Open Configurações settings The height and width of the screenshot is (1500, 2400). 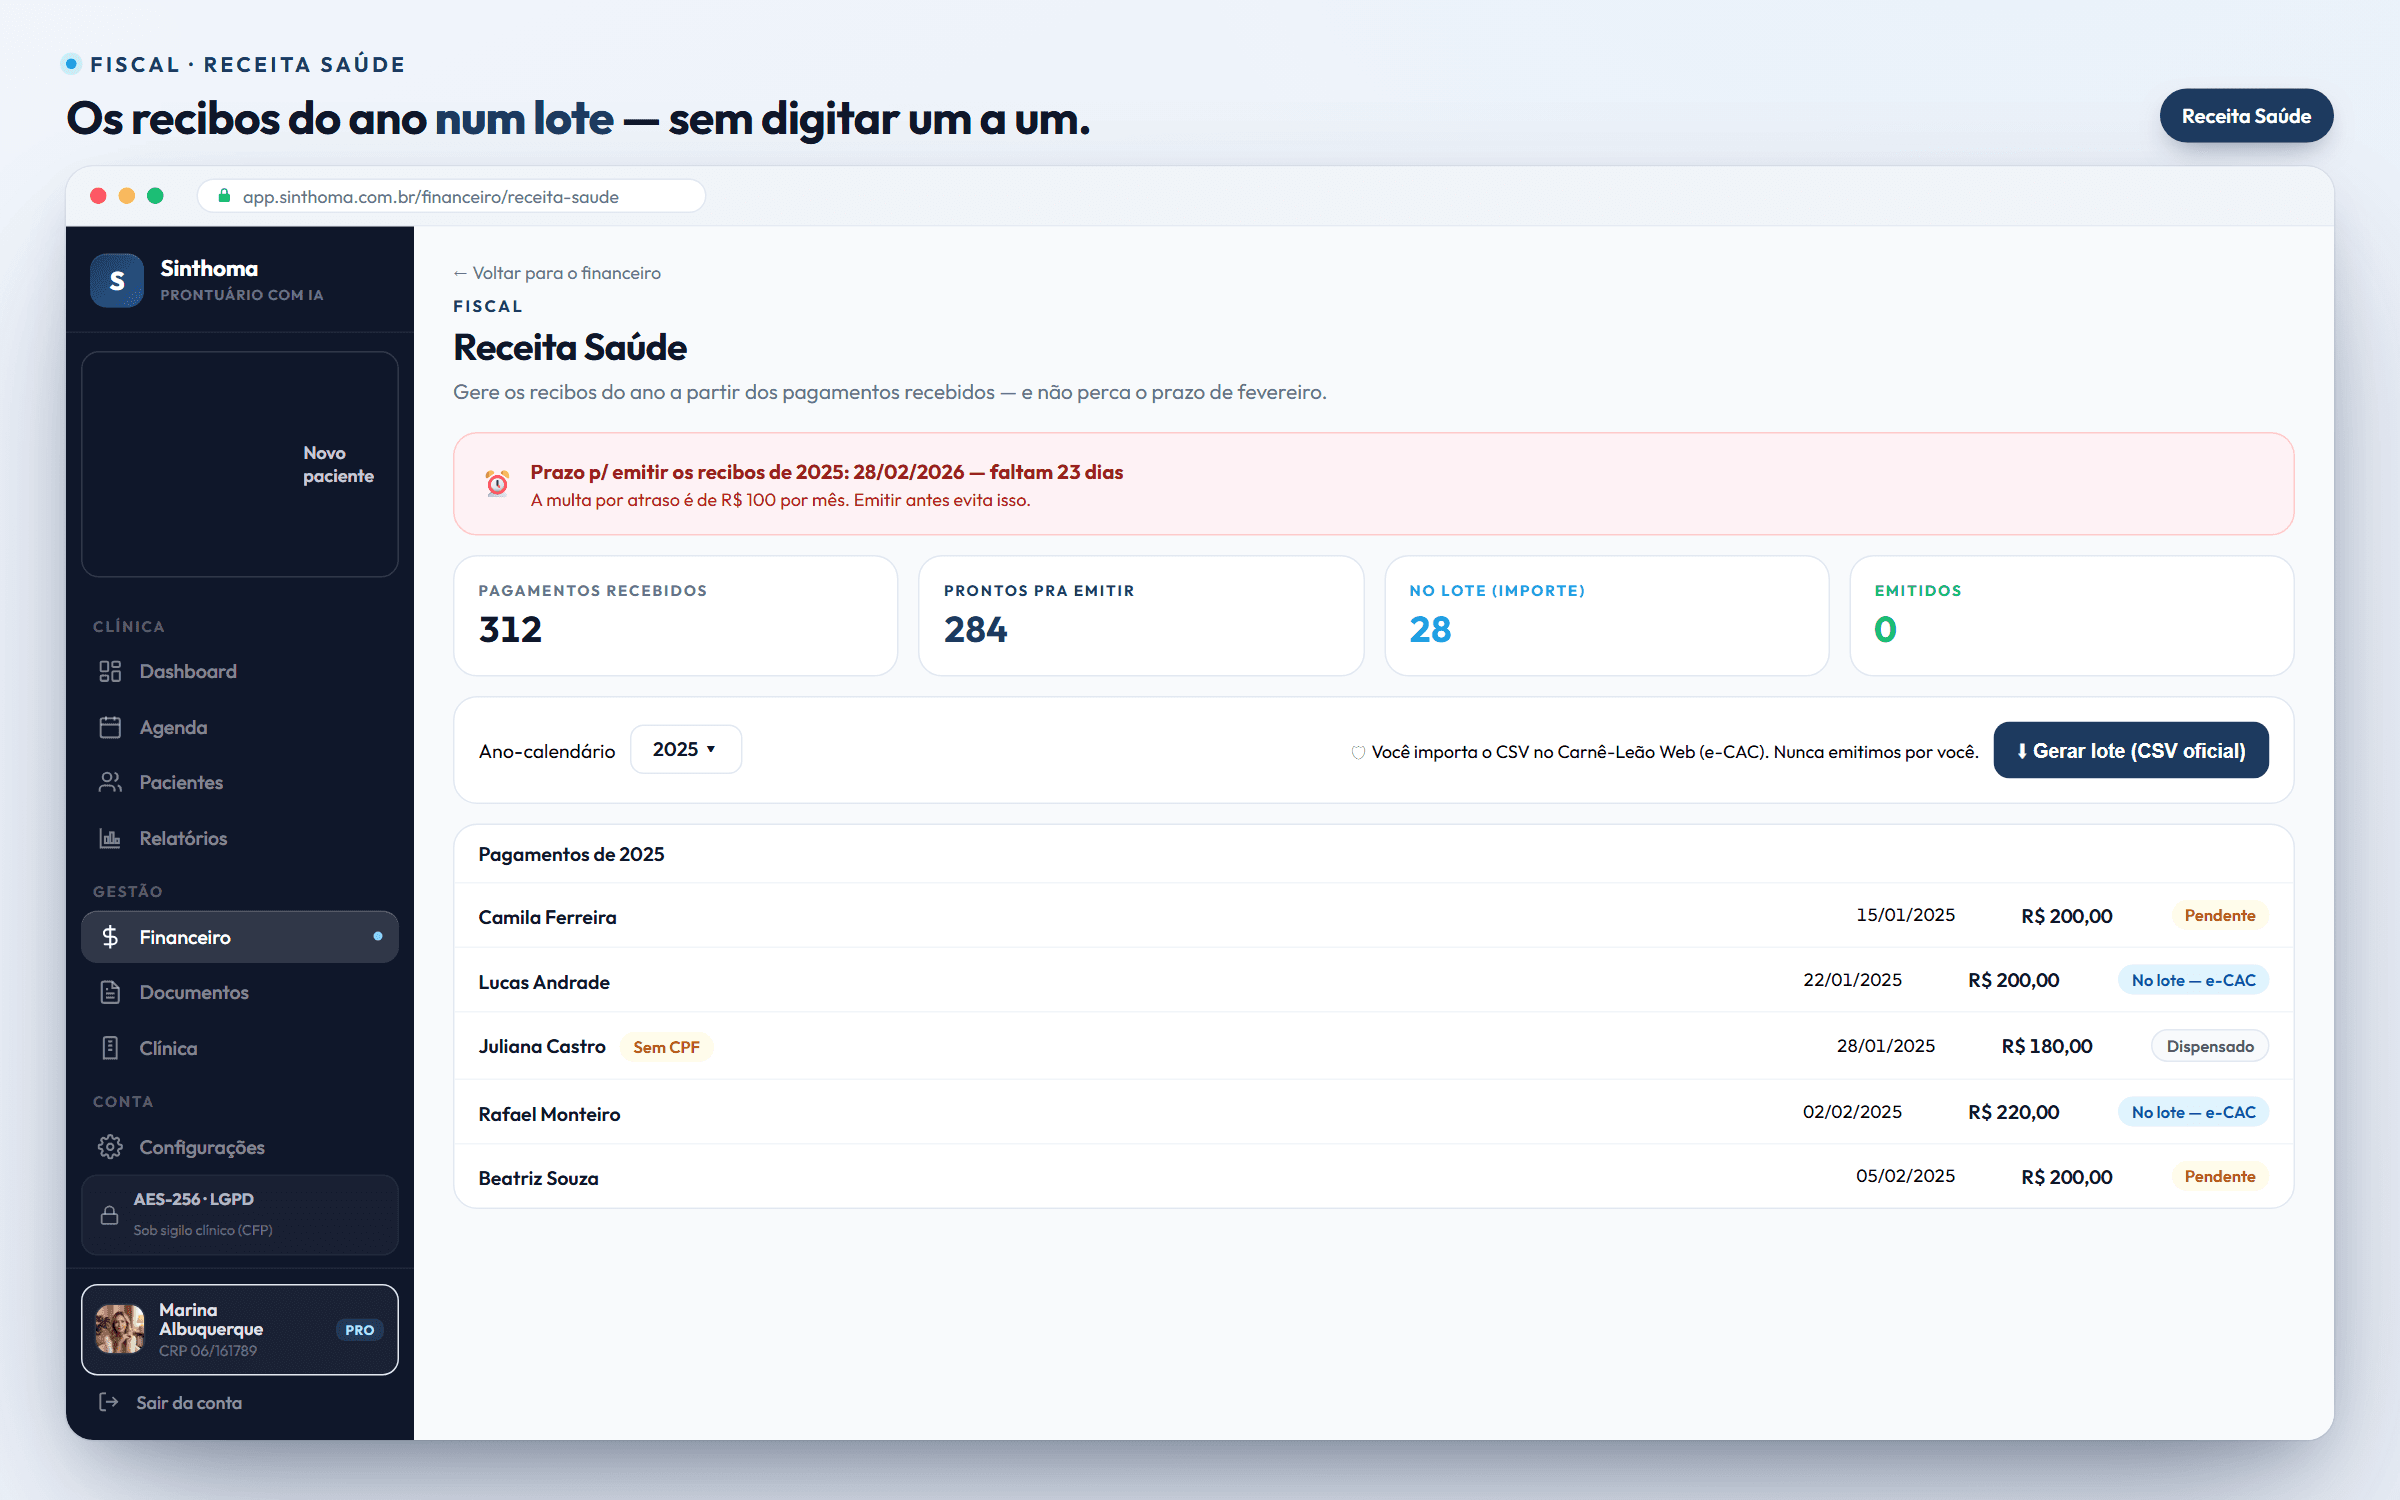240,1147
